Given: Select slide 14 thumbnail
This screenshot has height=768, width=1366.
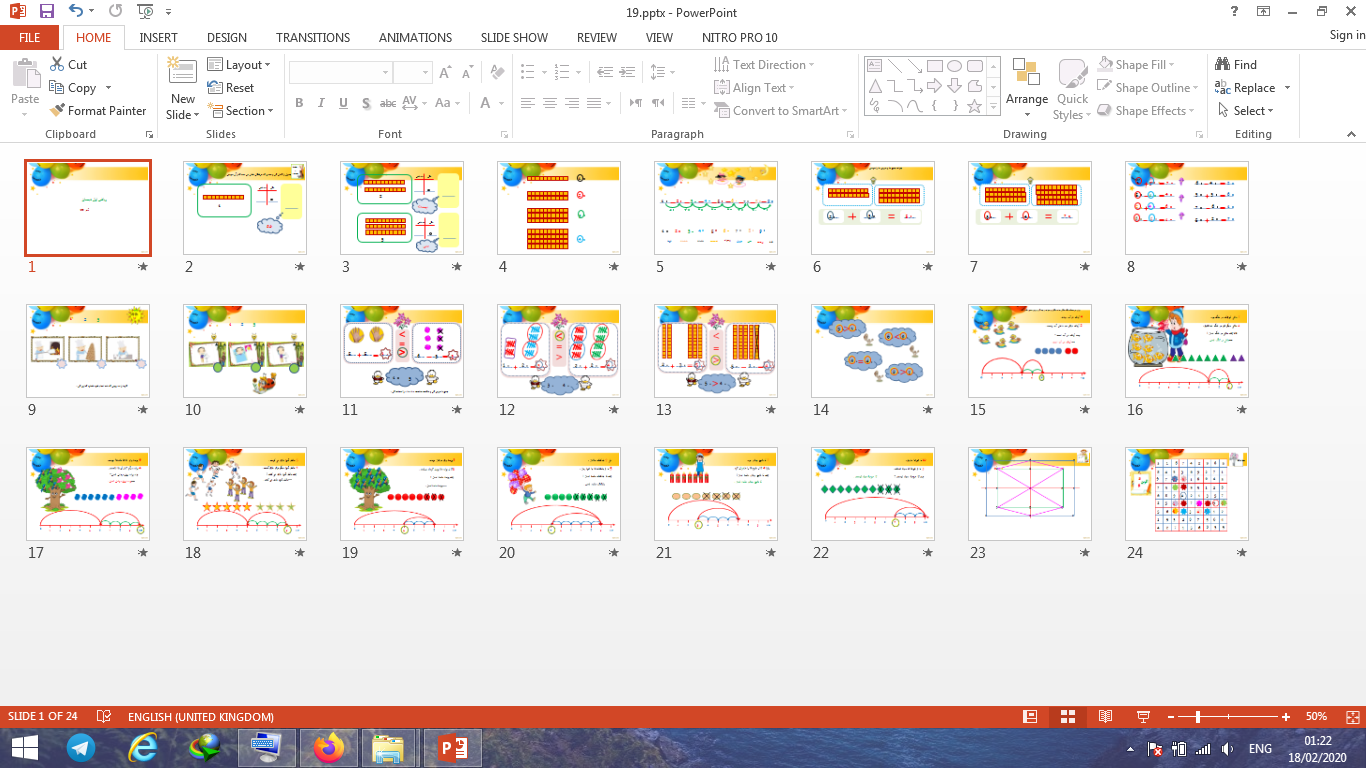Looking at the screenshot, I should point(872,351).
